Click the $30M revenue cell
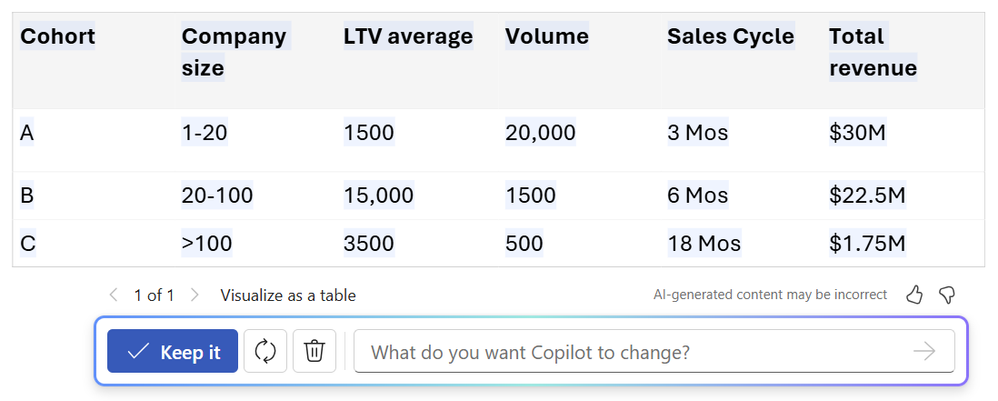 (857, 132)
